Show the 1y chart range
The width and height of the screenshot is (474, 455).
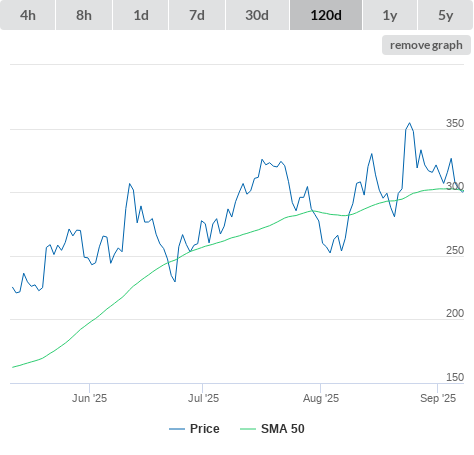click(x=390, y=15)
